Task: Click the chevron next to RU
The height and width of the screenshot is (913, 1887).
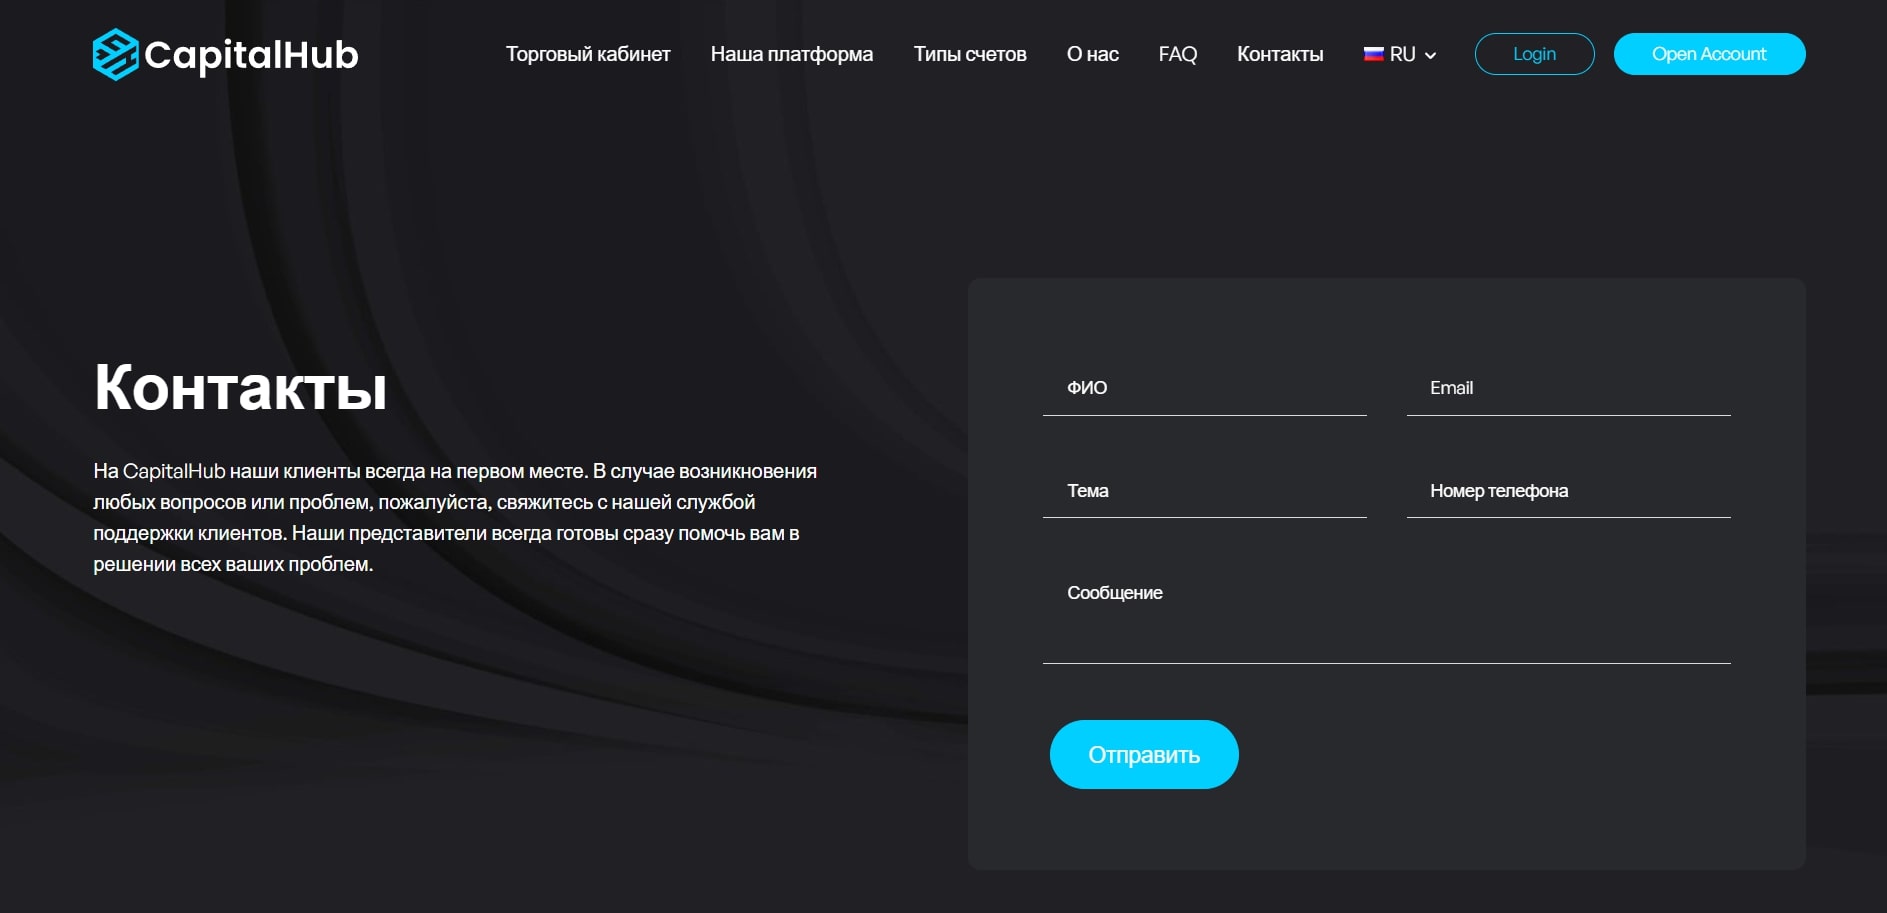Action: click(1430, 56)
